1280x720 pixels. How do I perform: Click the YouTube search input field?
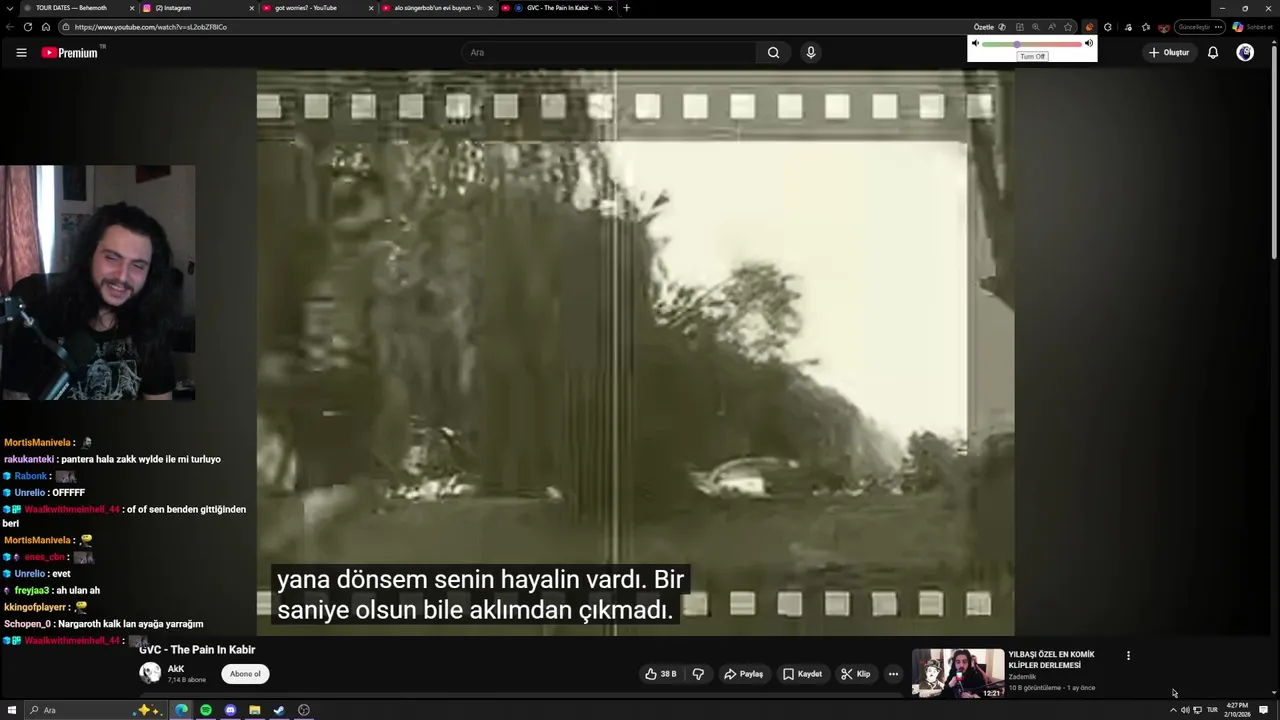click(610, 52)
